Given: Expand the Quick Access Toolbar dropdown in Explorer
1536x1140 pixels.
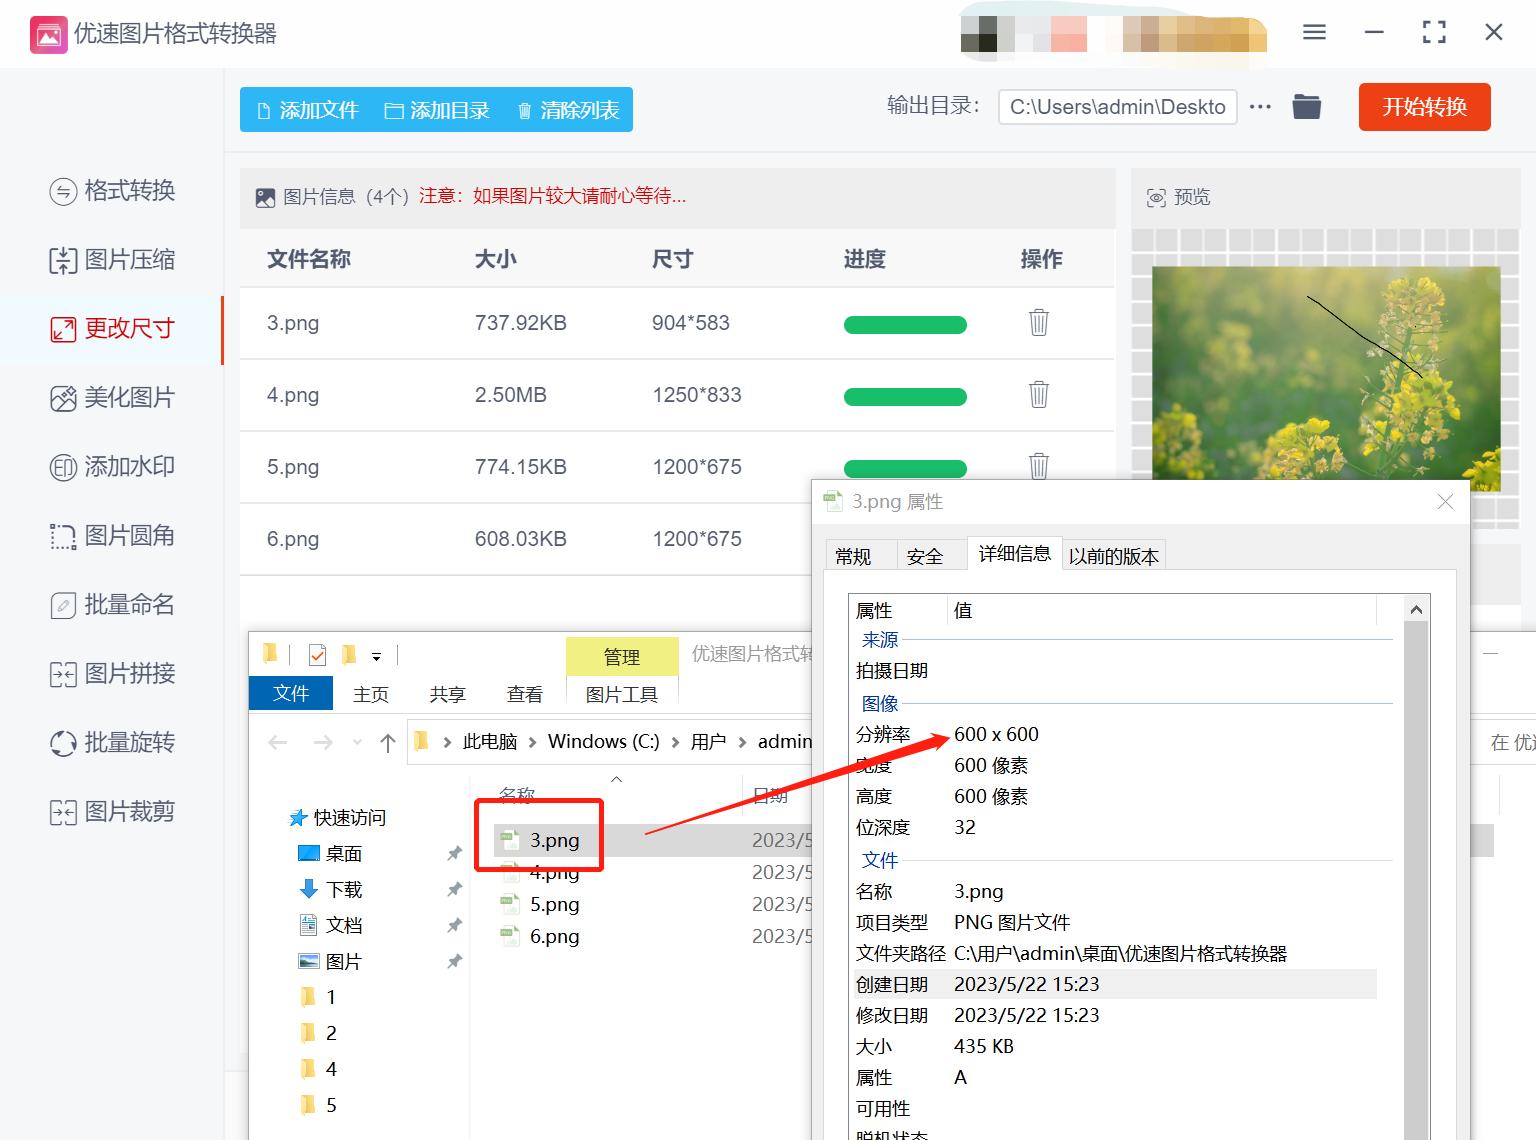Looking at the screenshot, I should (377, 655).
